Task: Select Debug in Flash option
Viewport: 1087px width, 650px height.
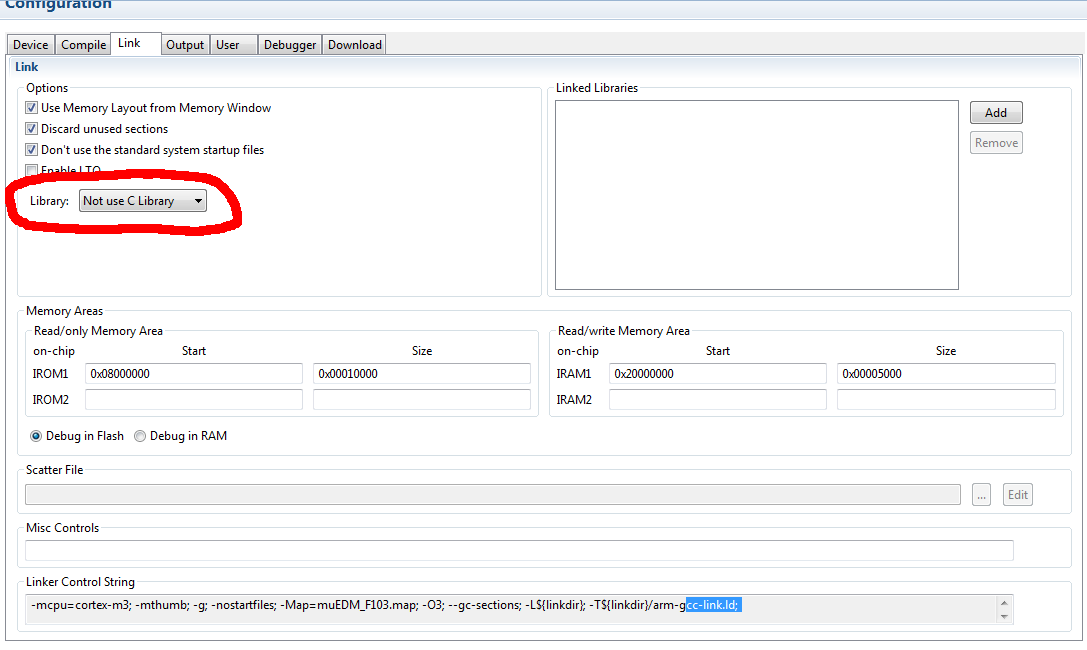Action: (x=36, y=436)
